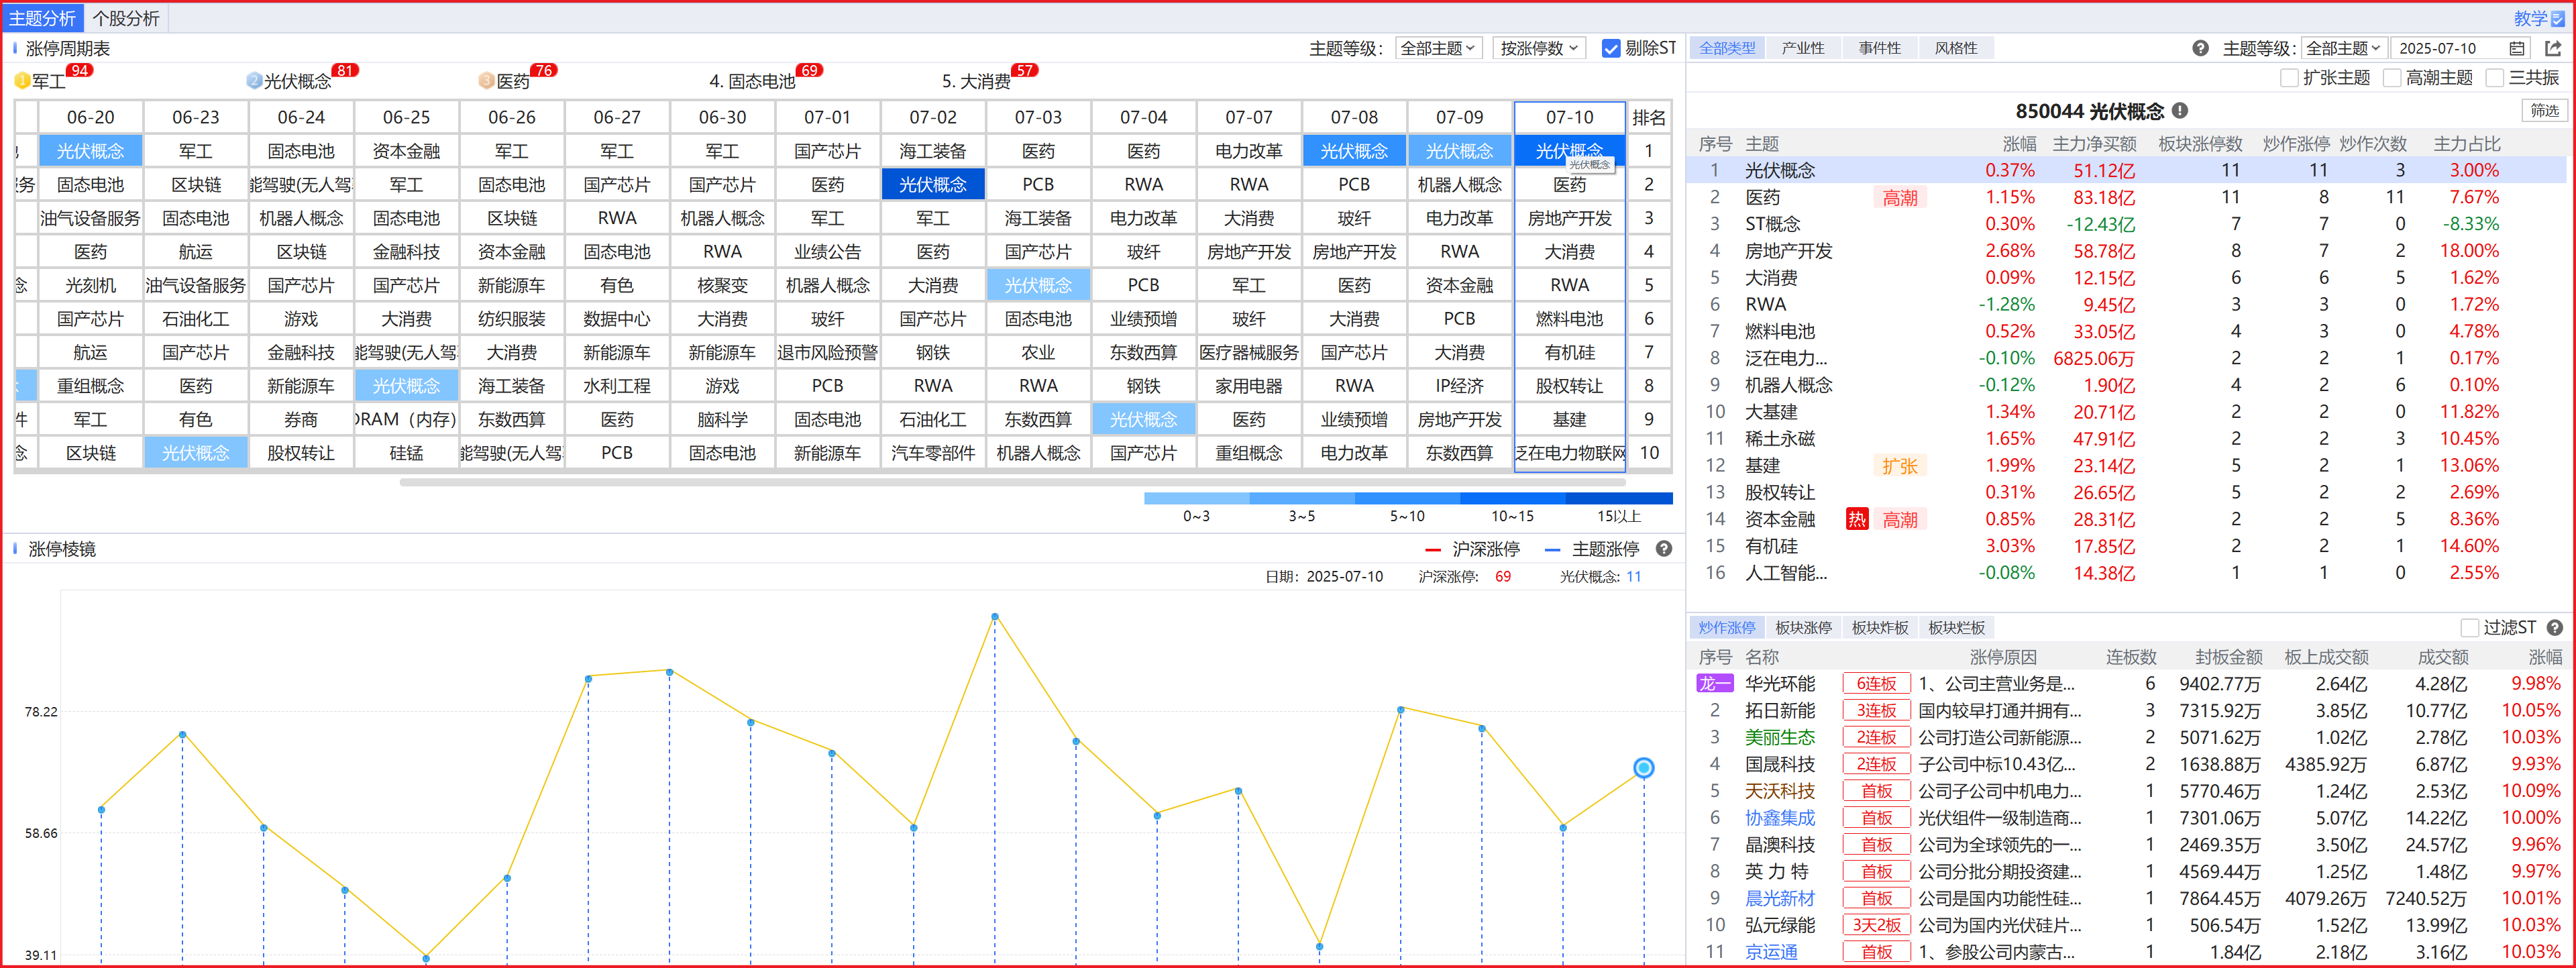Open the 天沃科技 stock link
This screenshot has height=968, width=2576.
[1779, 790]
